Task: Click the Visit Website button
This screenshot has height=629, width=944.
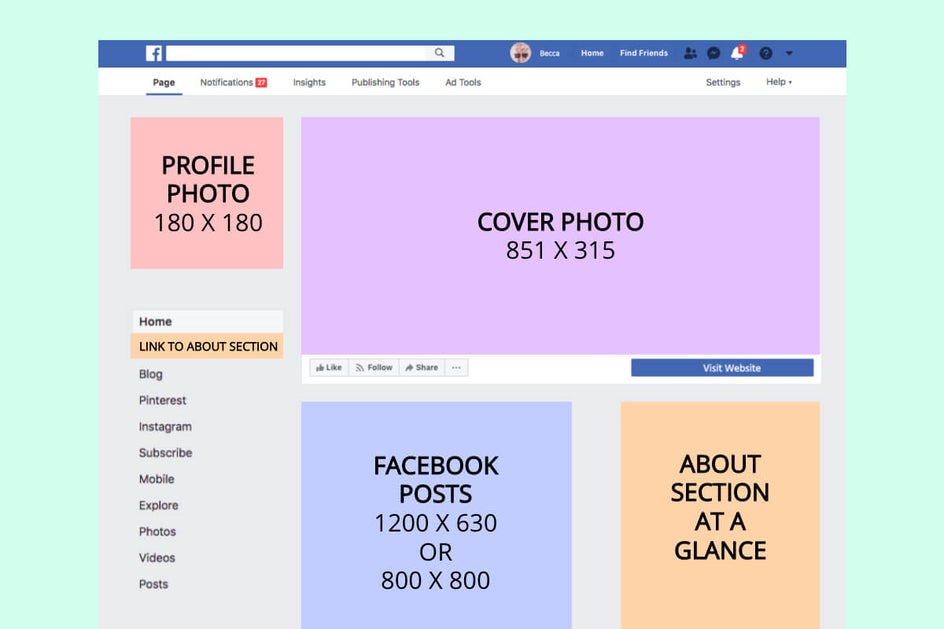Action: pos(722,367)
